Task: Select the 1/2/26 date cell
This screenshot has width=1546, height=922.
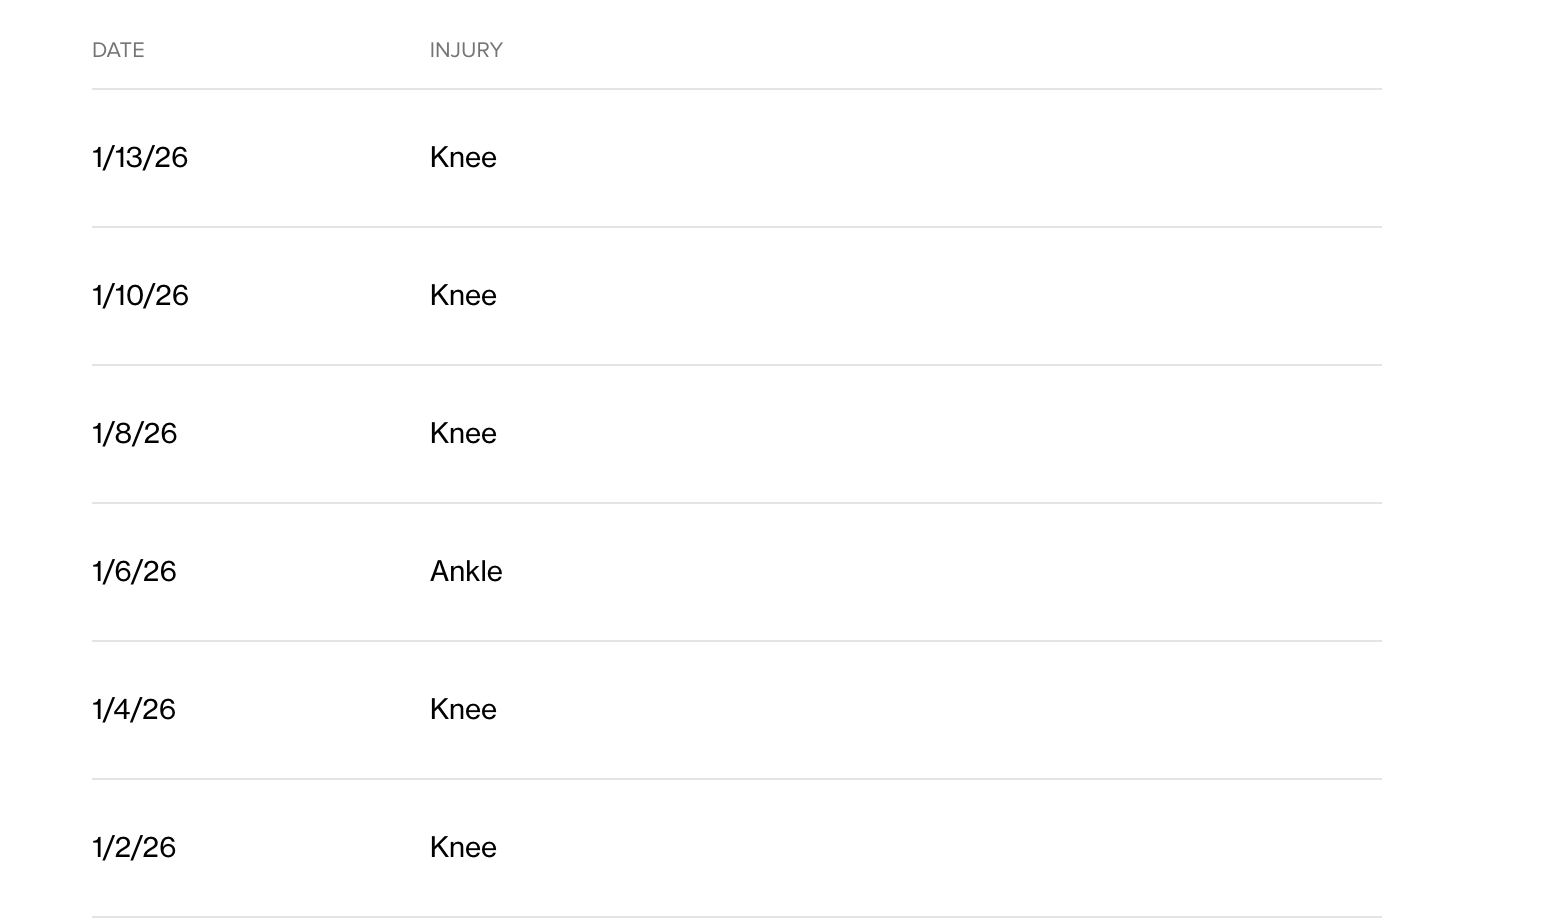Action: click(x=134, y=847)
